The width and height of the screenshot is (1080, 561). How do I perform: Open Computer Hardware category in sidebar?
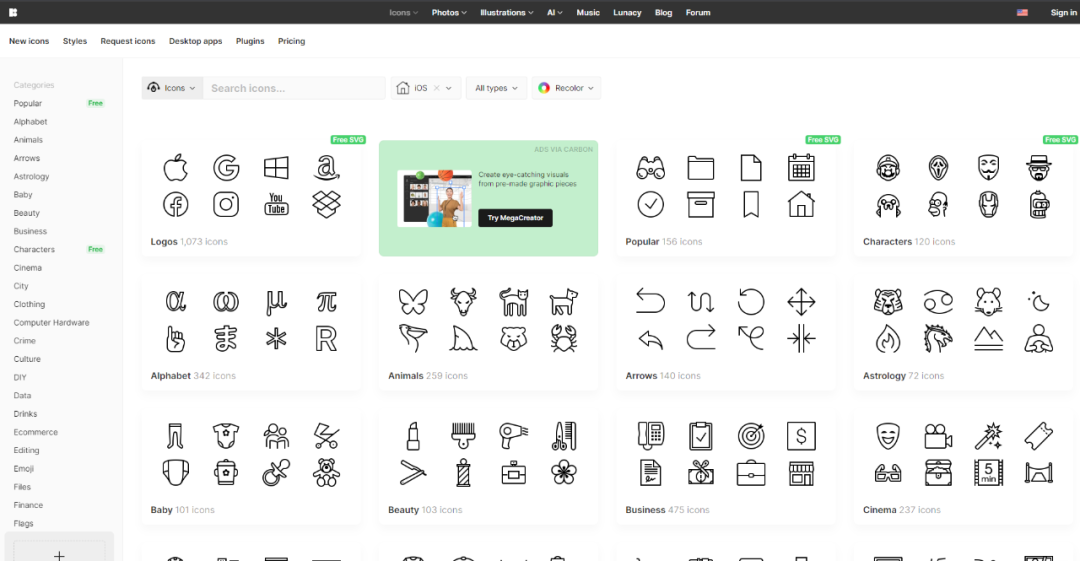(x=52, y=323)
